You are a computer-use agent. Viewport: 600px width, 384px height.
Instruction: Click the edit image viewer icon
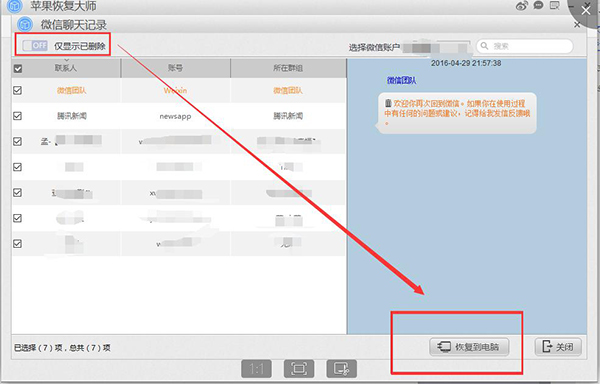[342, 369]
